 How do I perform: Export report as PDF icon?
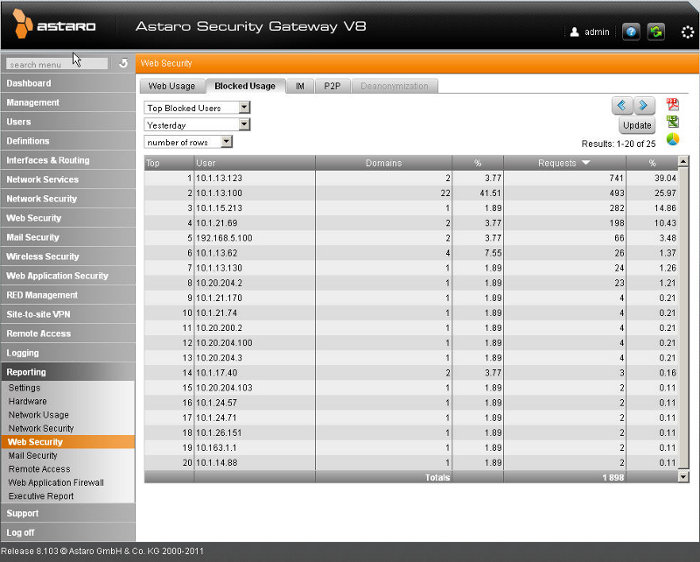tap(673, 104)
